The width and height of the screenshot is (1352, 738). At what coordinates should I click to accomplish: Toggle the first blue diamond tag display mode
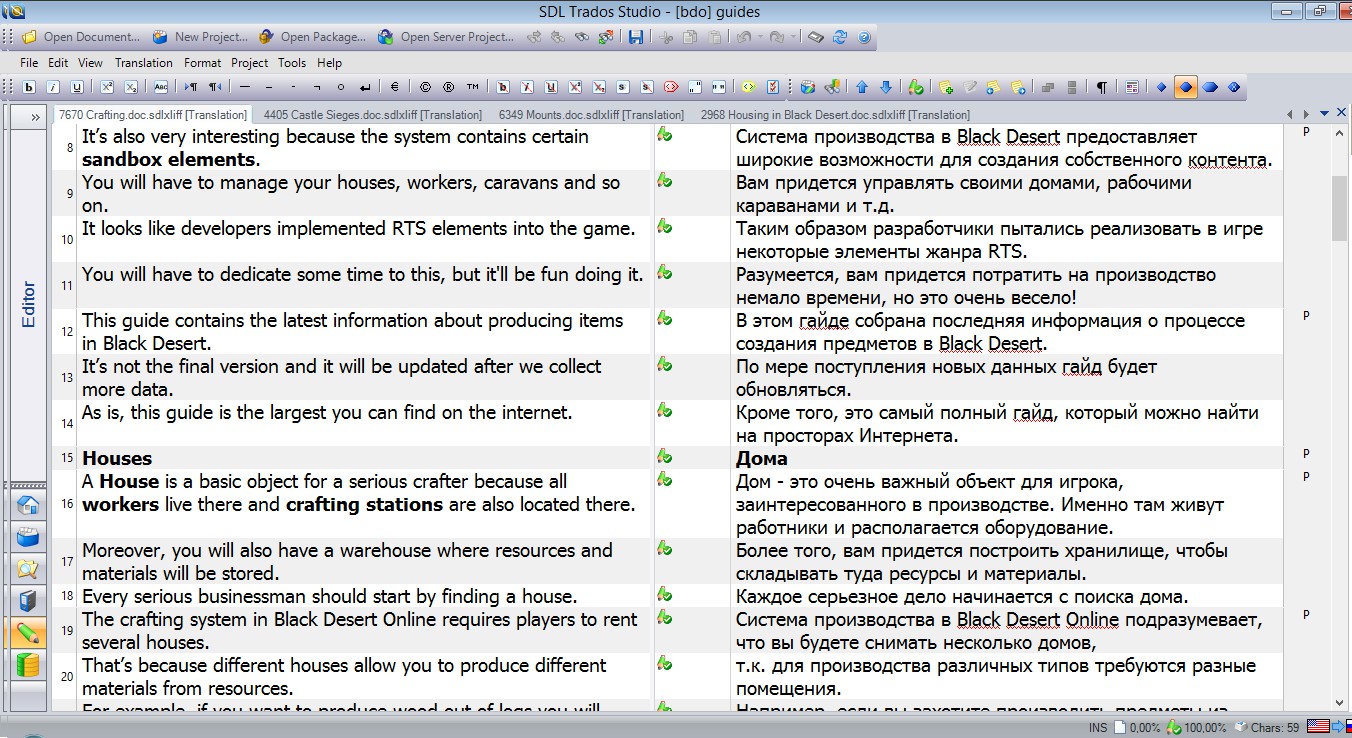[1161, 87]
